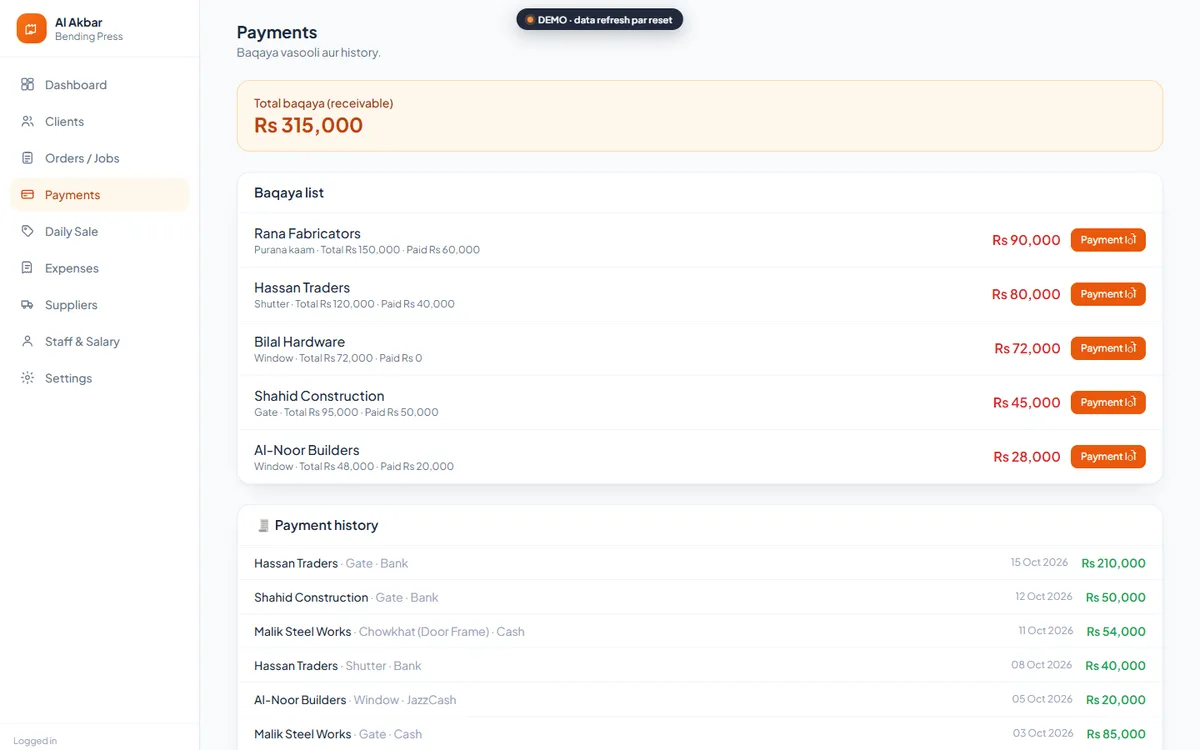Image resolution: width=1200 pixels, height=750 pixels.
Task: Click the Rs 72,000 outstanding amount
Action: tap(1027, 348)
